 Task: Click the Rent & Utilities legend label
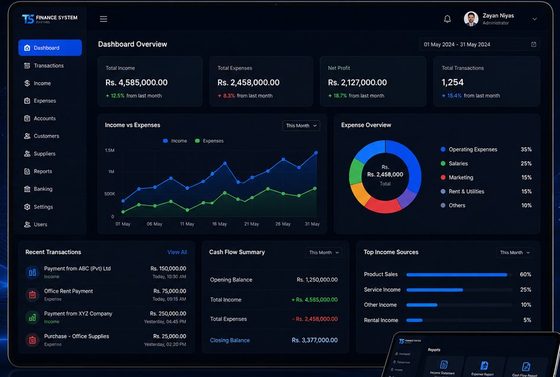click(x=466, y=191)
